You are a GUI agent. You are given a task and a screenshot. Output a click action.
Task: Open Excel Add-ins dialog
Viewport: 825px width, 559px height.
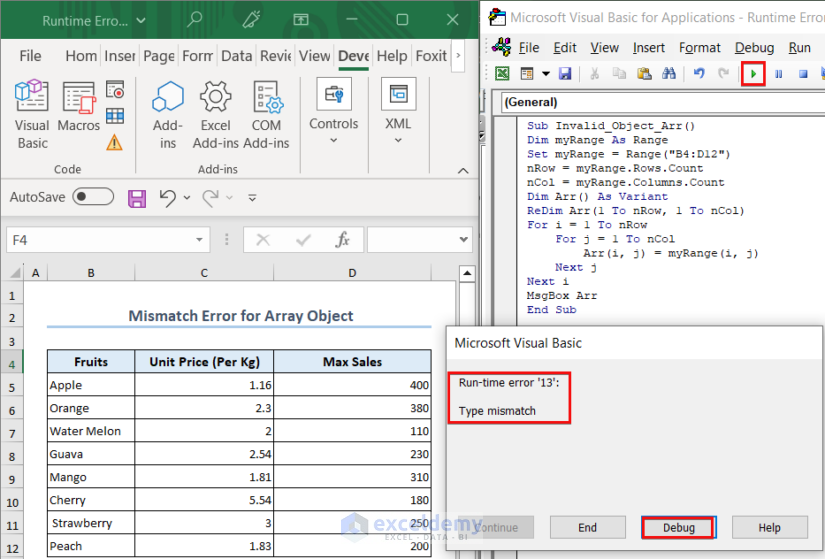[x=215, y=115]
